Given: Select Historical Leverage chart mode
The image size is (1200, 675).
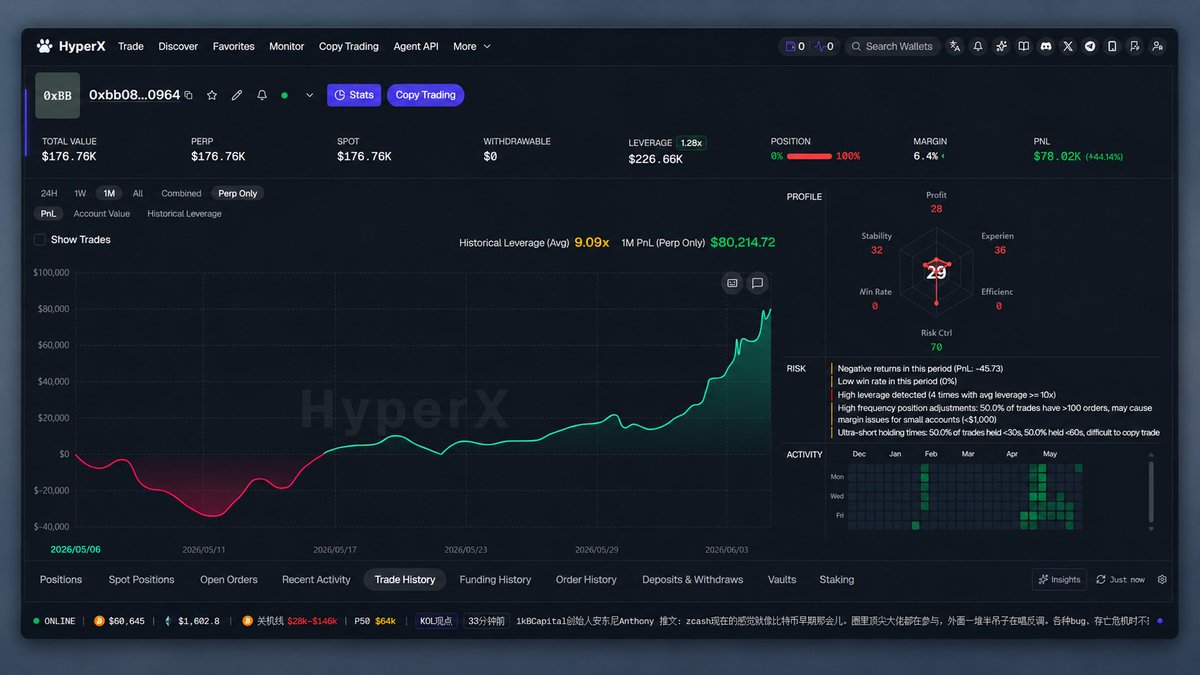Looking at the screenshot, I should (184, 213).
